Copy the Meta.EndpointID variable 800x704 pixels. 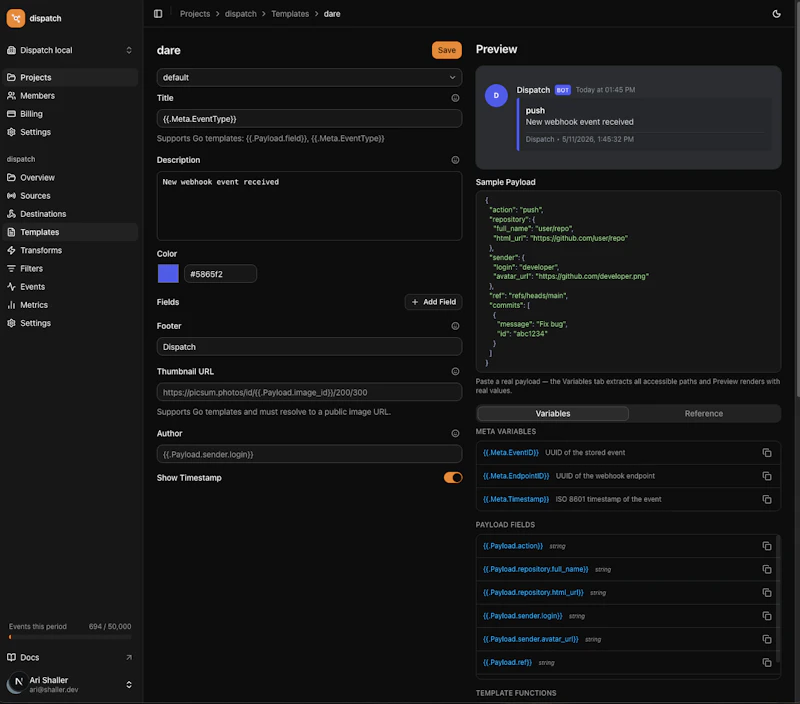coord(767,476)
